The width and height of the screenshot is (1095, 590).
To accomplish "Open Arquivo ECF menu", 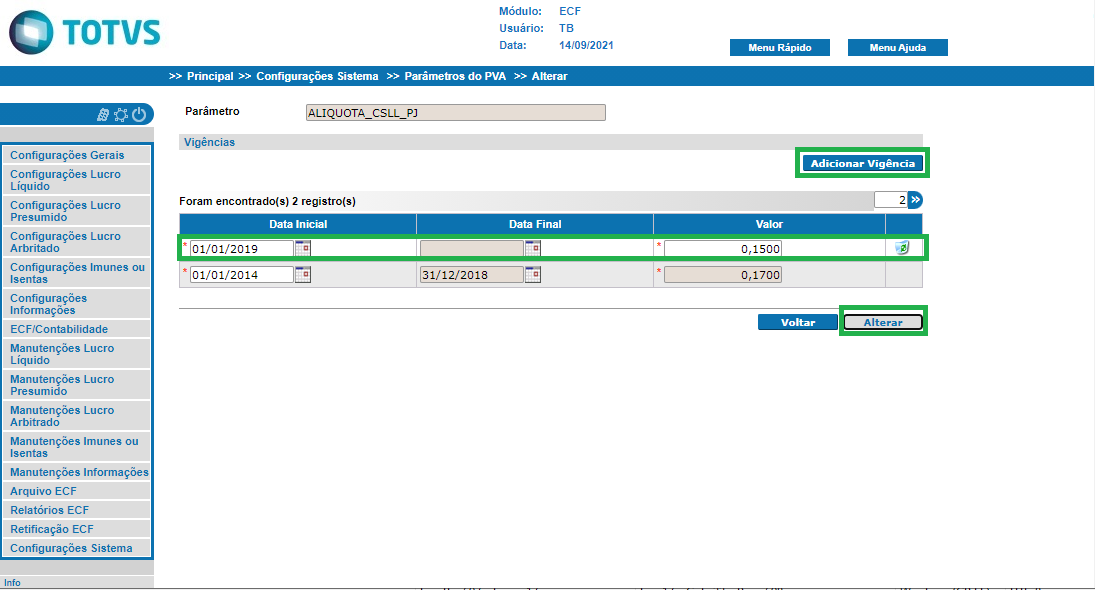I will tap(77, 491).
